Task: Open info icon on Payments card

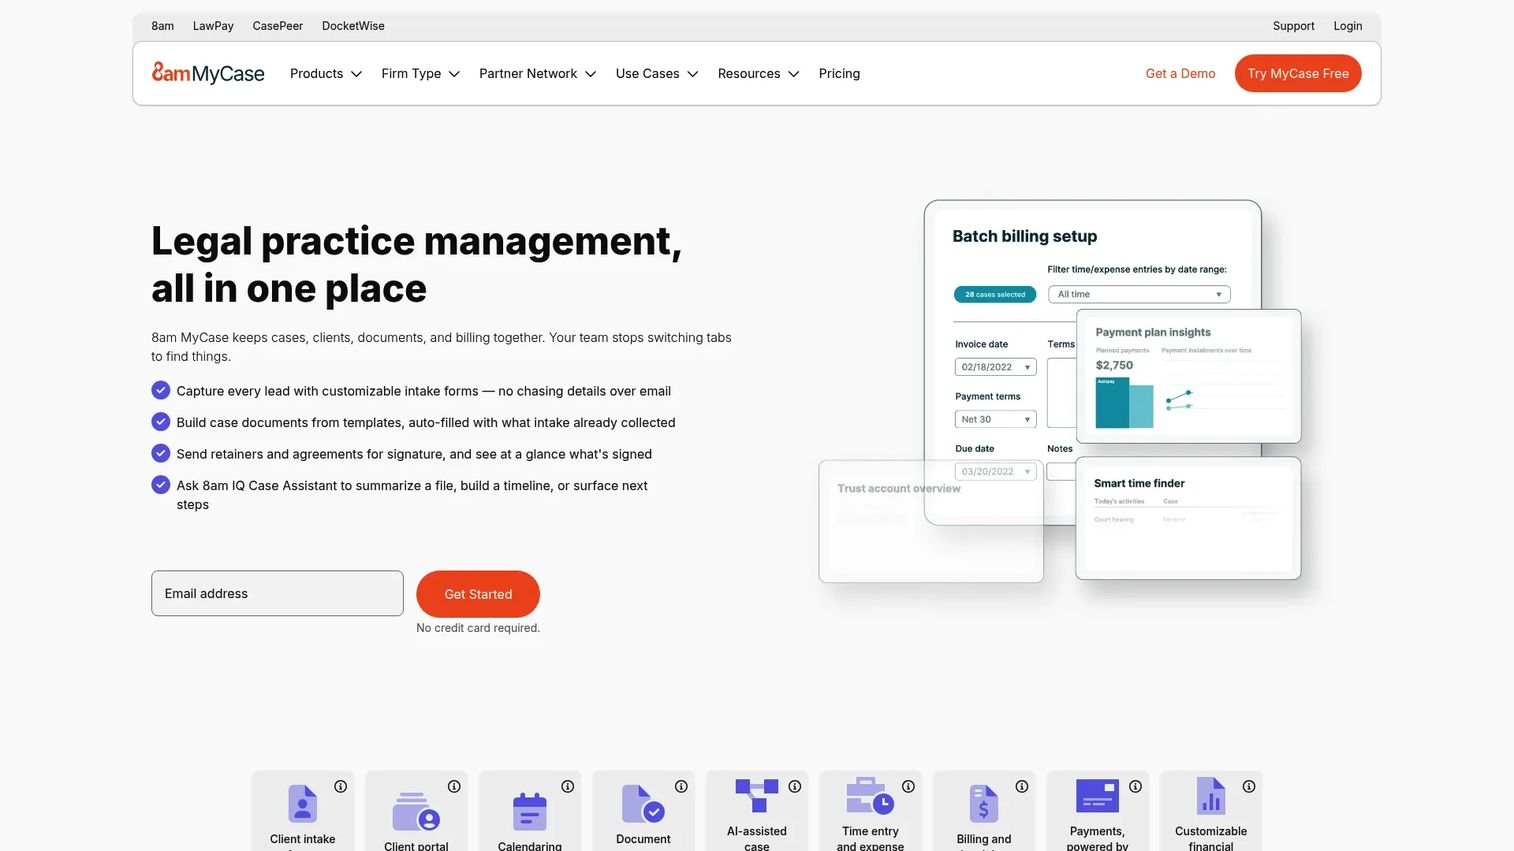Action: [x=1135, y=787]
